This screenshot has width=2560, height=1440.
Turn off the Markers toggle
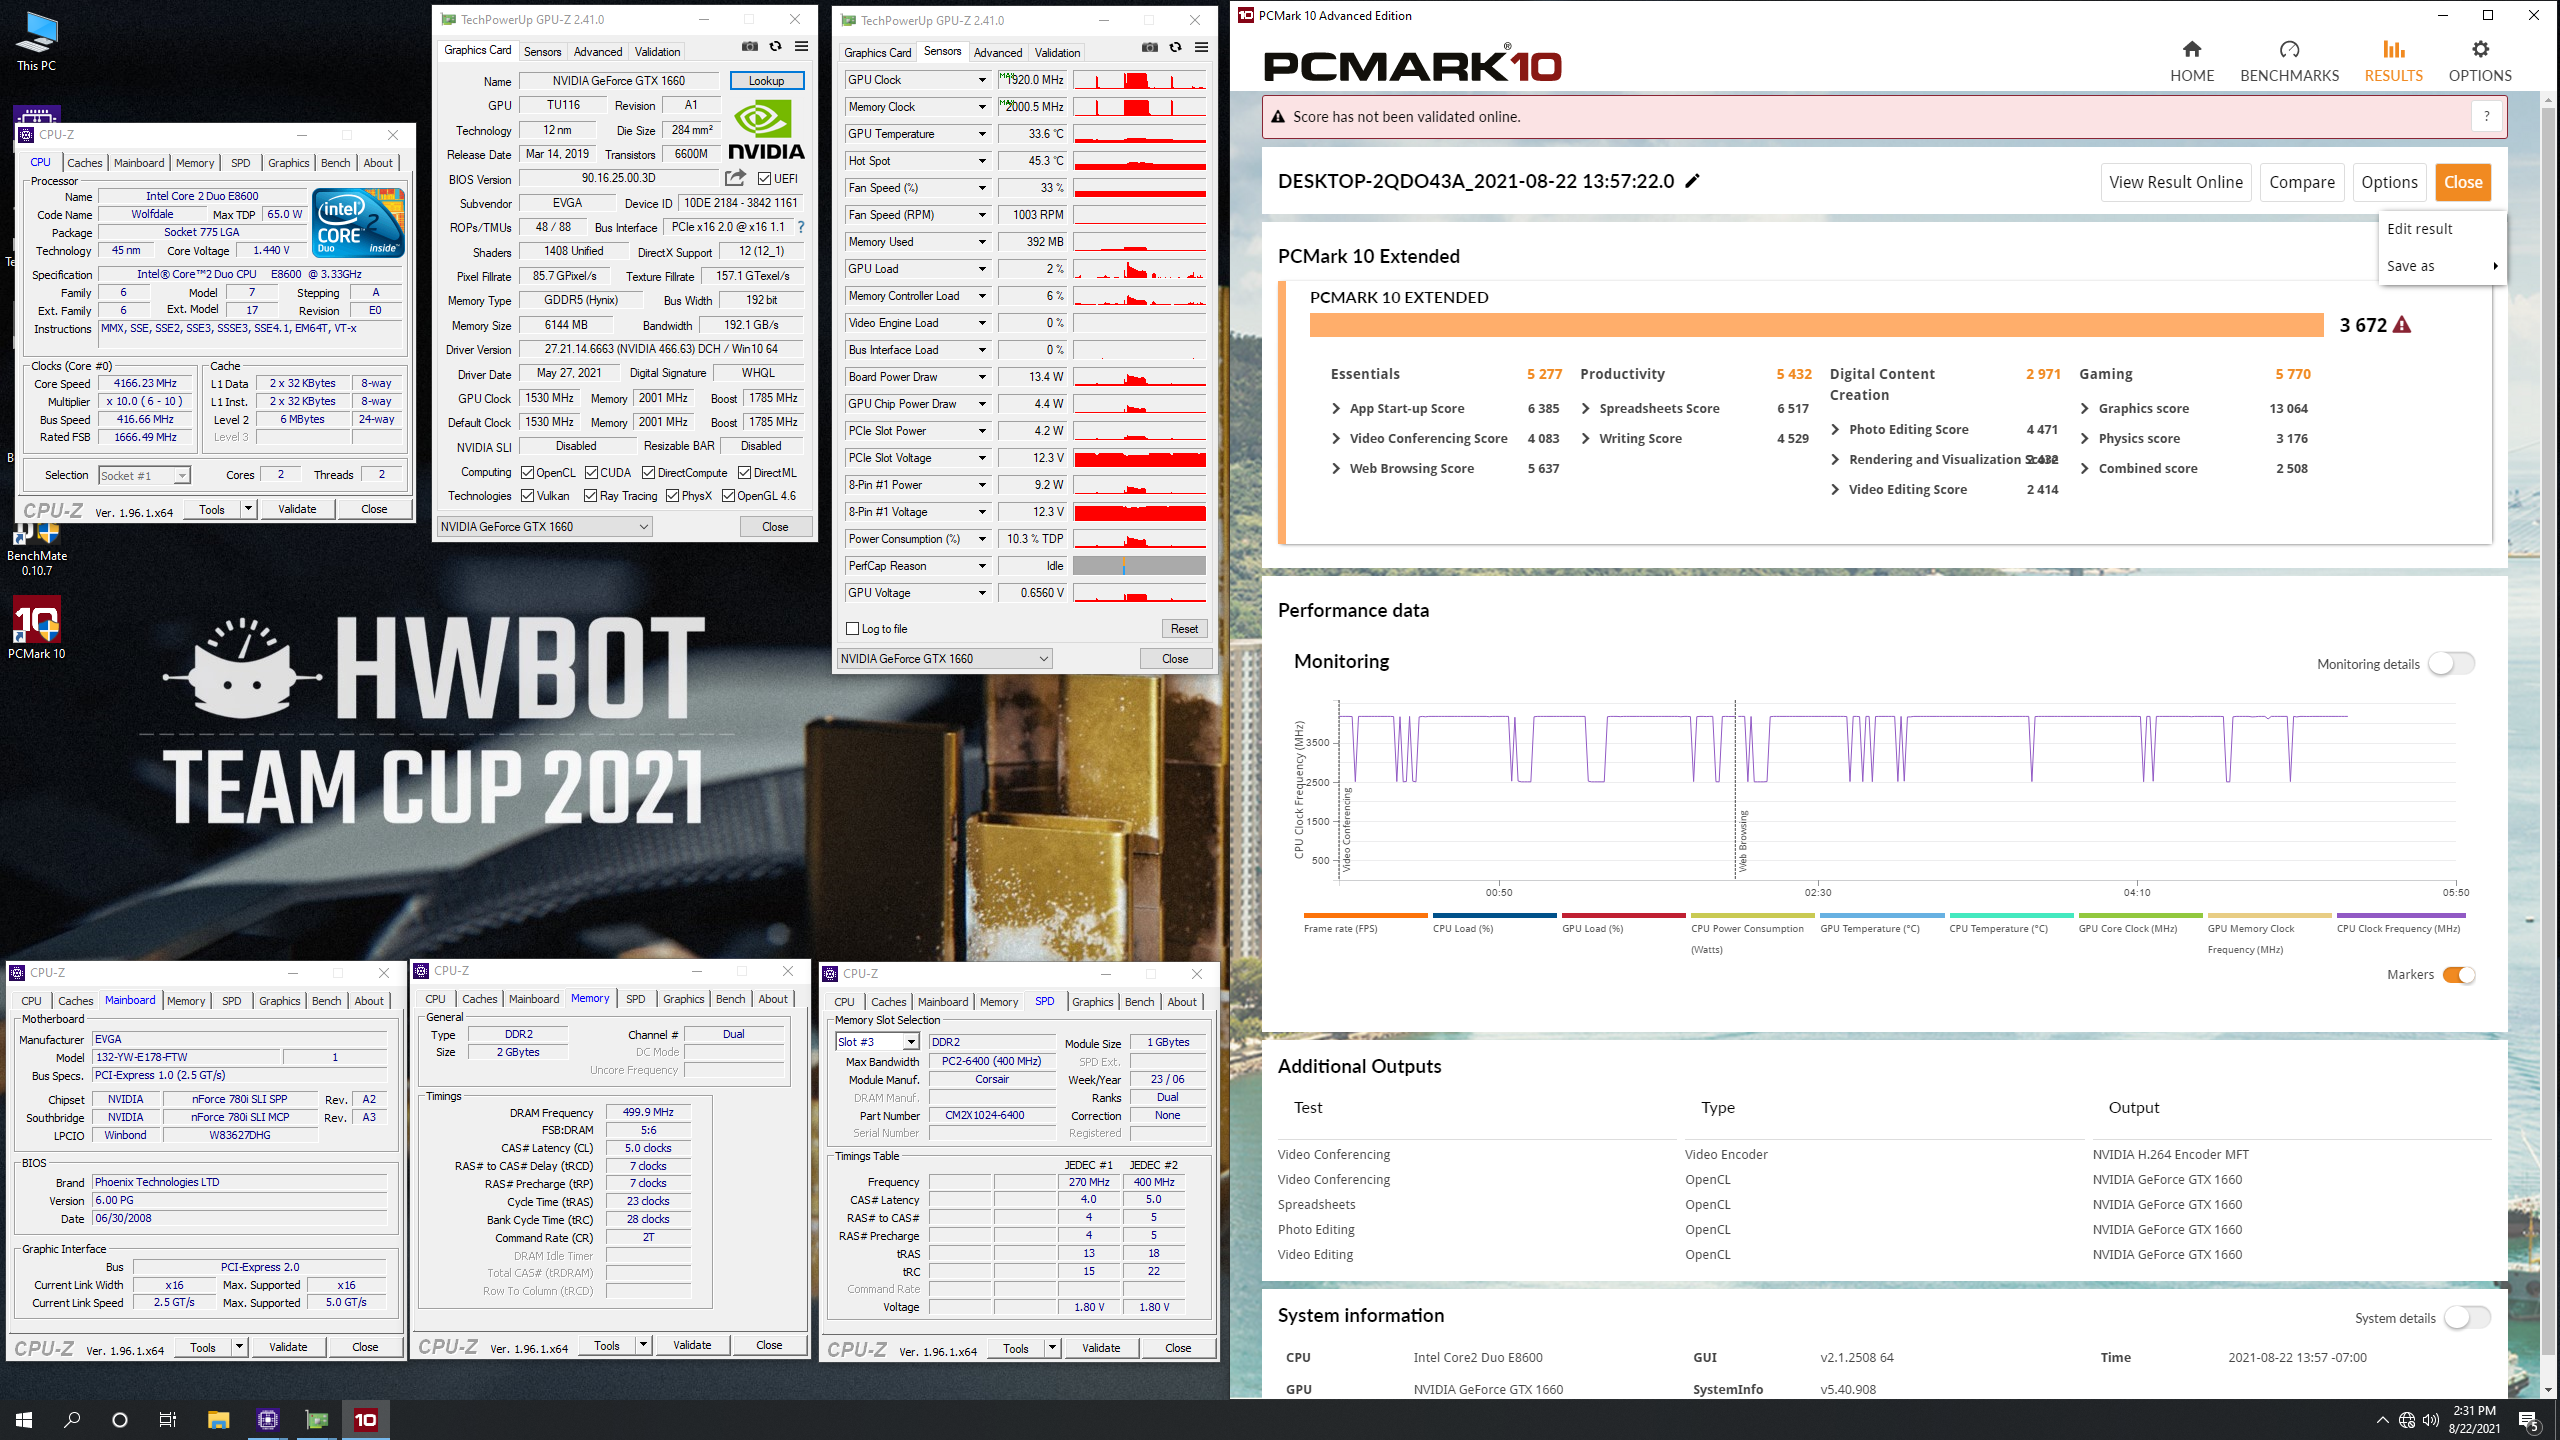2459,975
